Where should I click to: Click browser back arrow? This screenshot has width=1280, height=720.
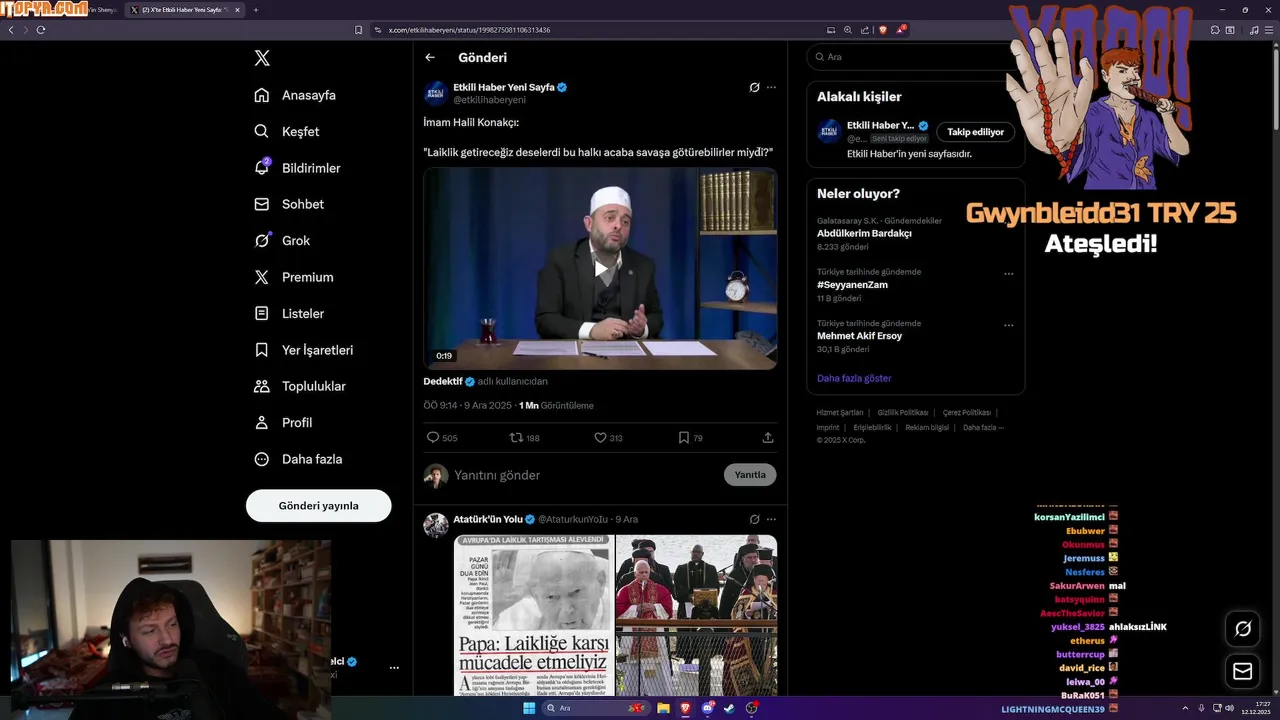click(x=11, y=30)
